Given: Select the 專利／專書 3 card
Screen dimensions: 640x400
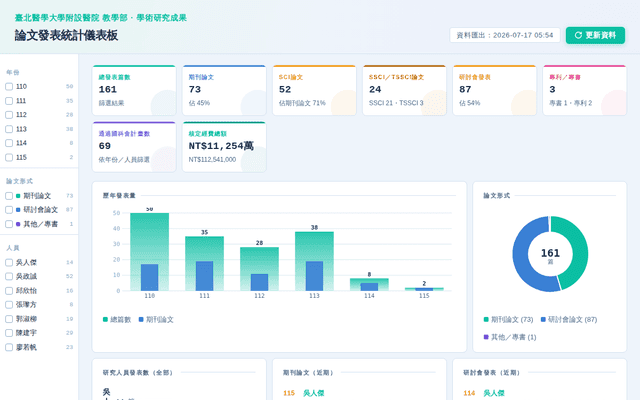Looking at the screenshot, I should pos(584,90).
